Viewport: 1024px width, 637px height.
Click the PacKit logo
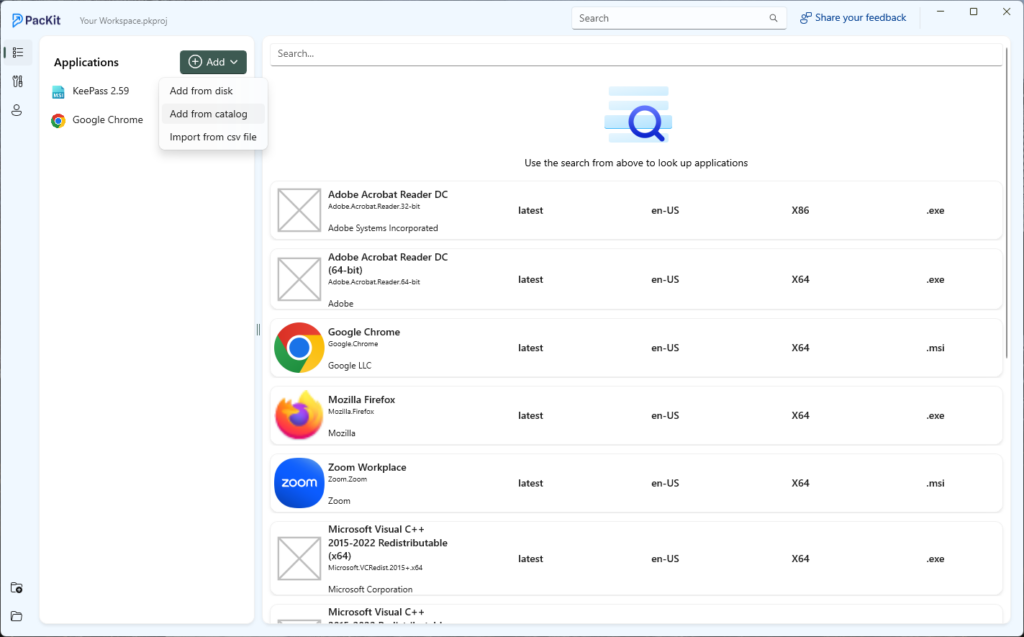38,18
